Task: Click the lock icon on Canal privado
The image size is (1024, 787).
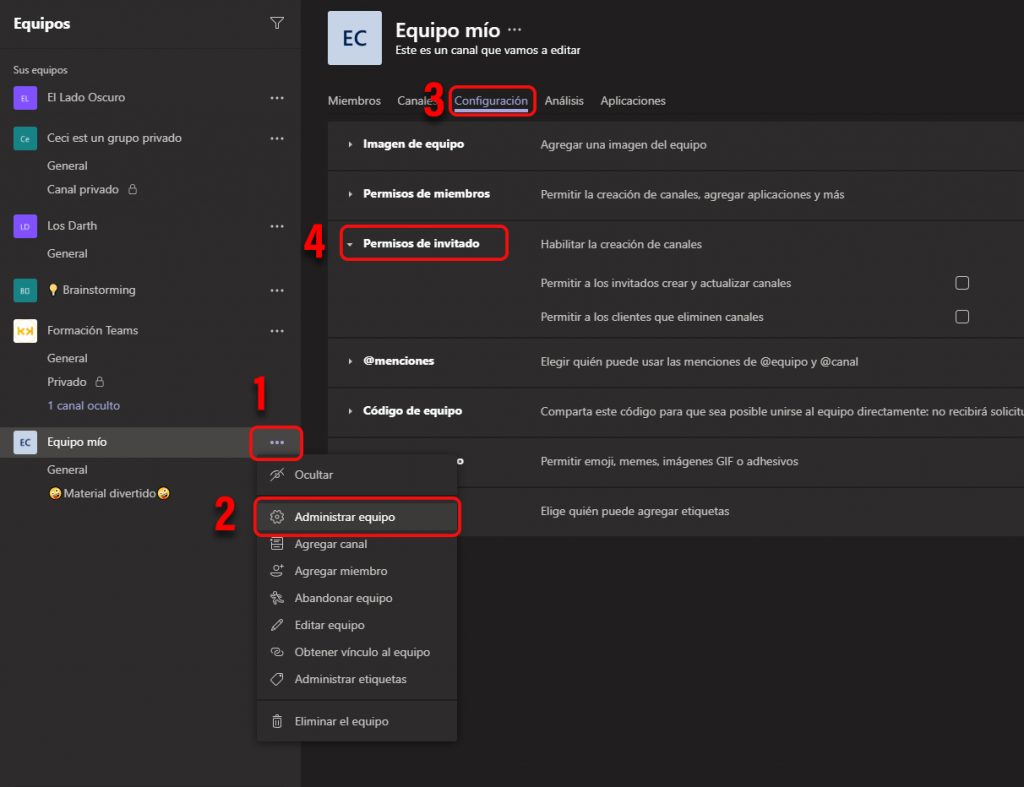Action: coord(133,189)
